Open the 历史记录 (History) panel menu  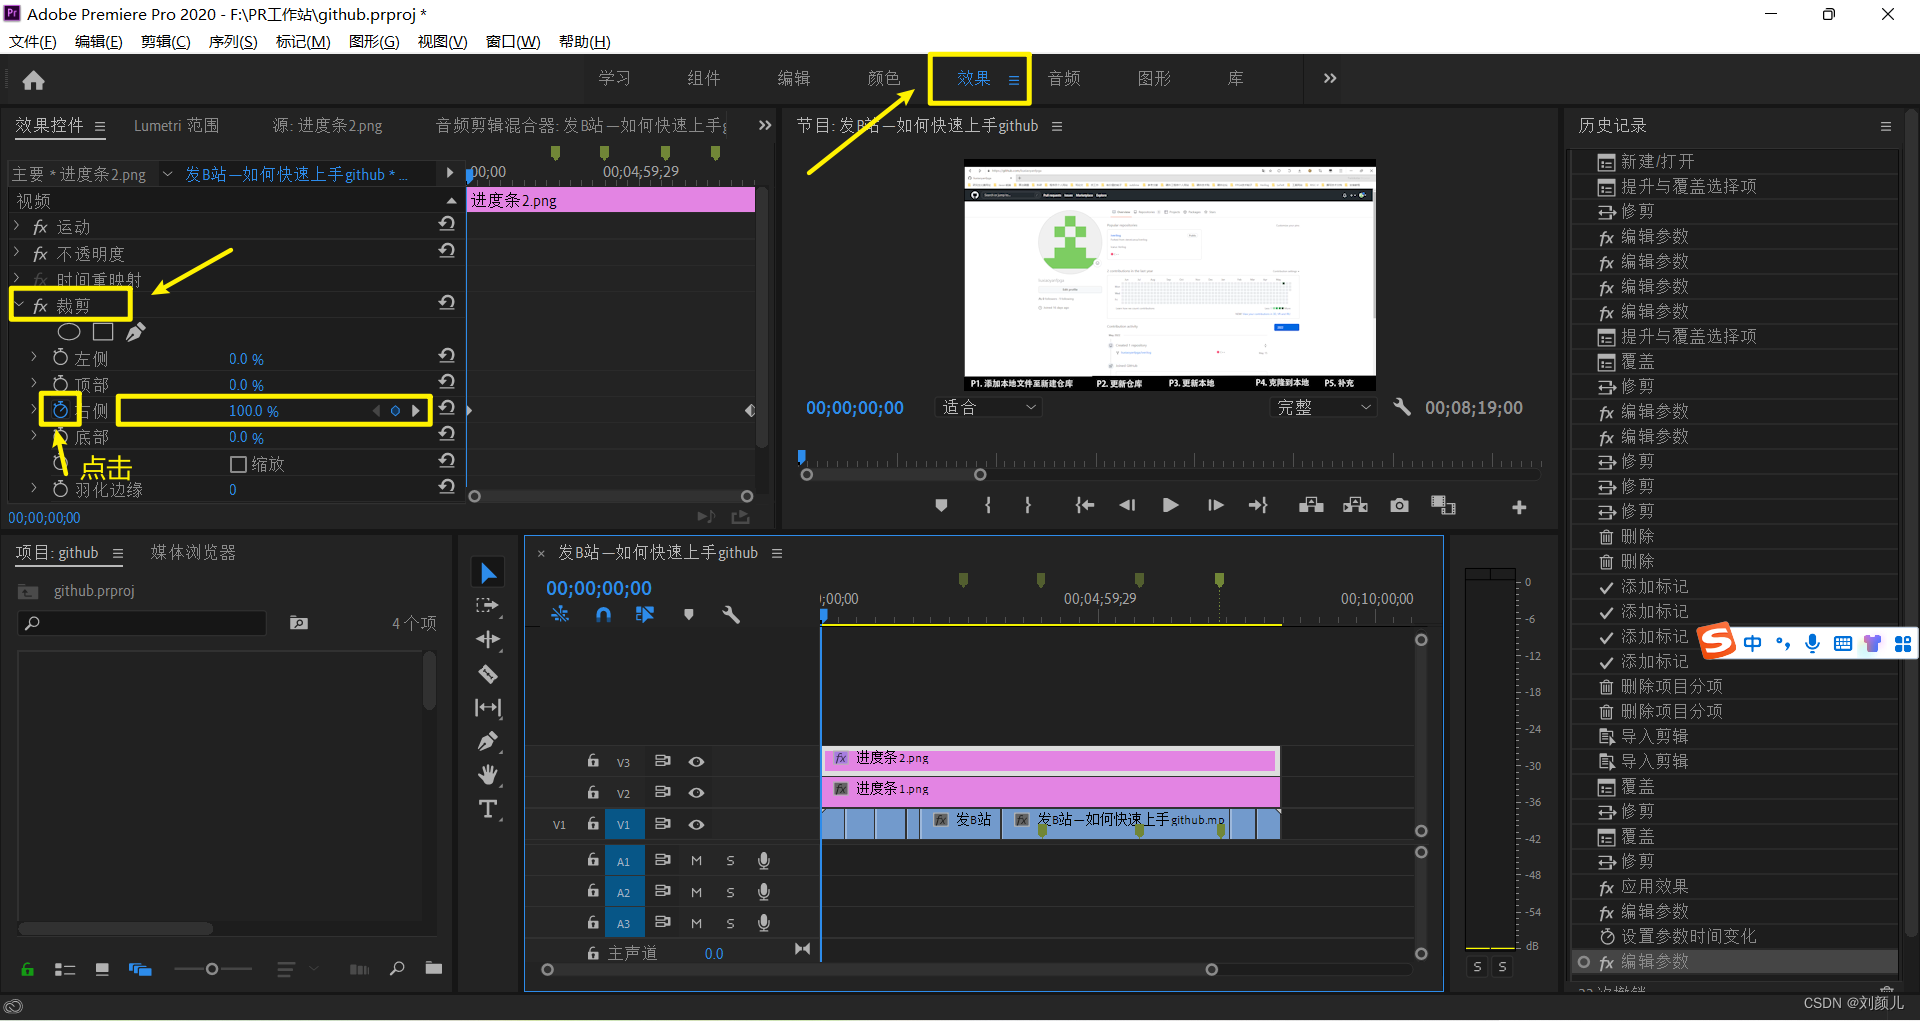point(1886,126)
